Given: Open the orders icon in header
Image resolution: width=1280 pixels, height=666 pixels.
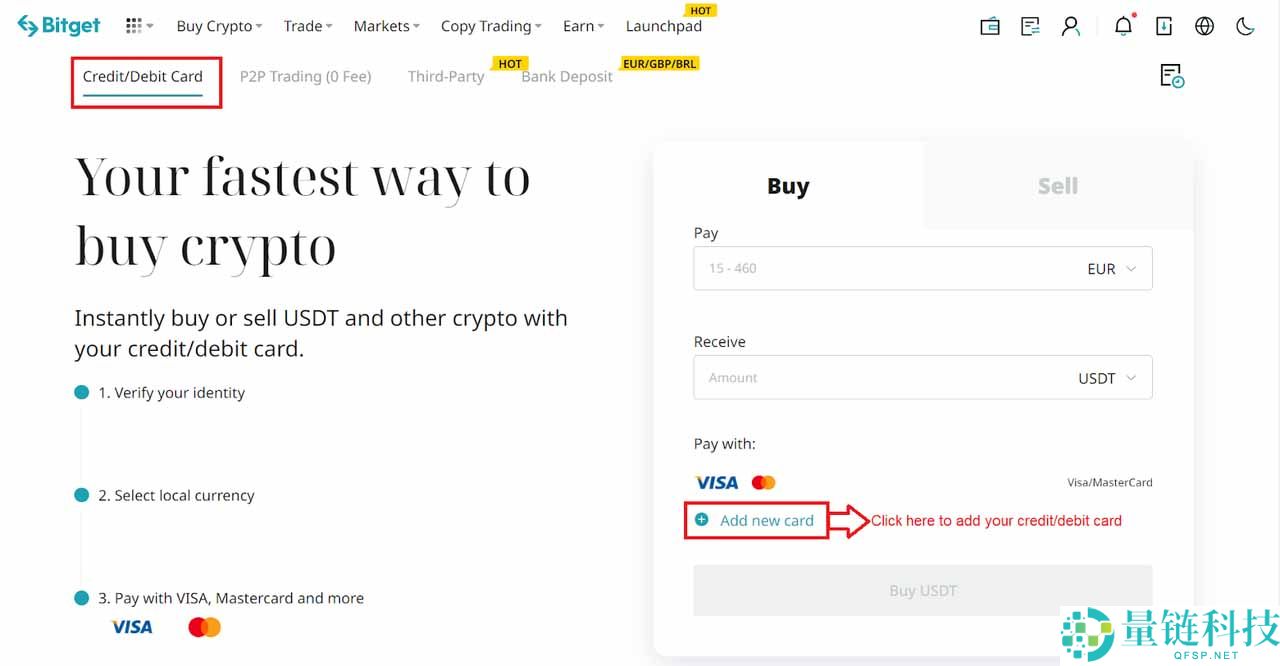Looking at the screenshot, I should tap(1030, 27).
